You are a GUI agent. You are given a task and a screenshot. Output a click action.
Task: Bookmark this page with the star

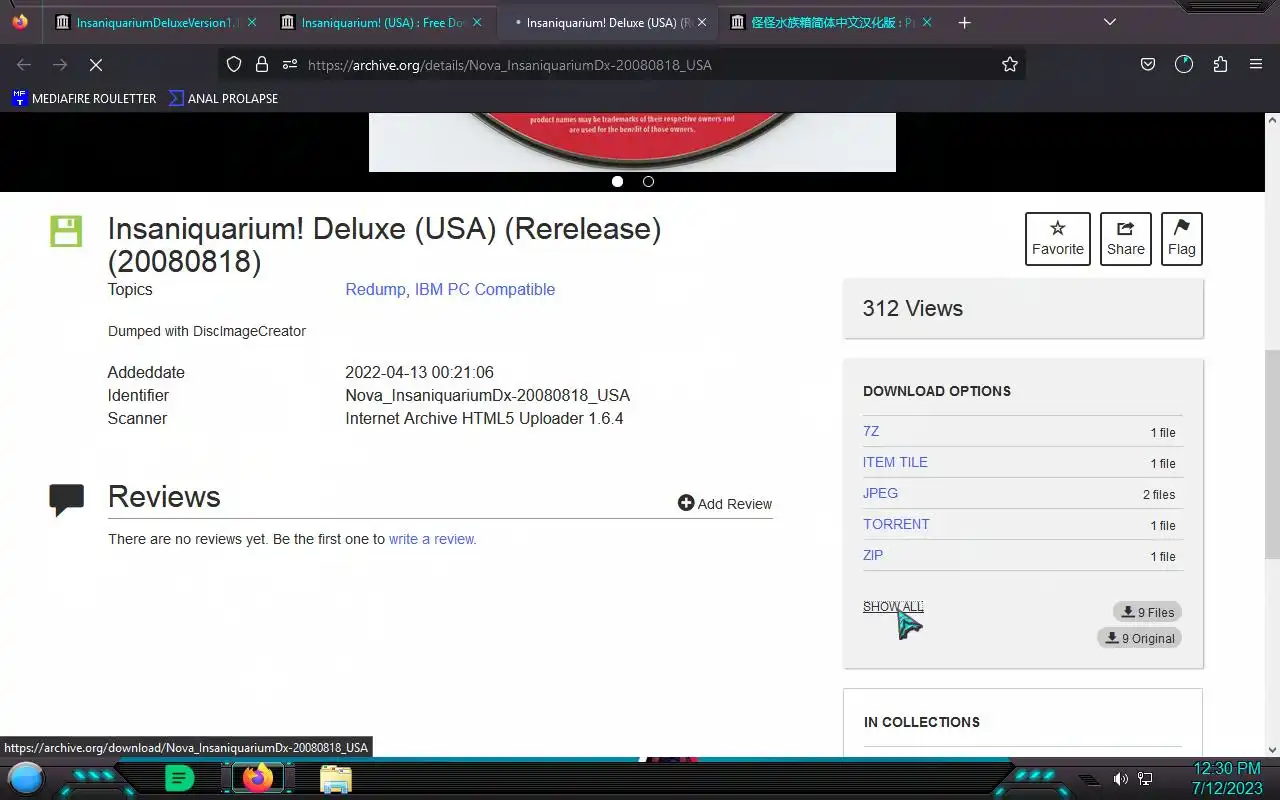pyautogui.click(x=1010, y=64)
